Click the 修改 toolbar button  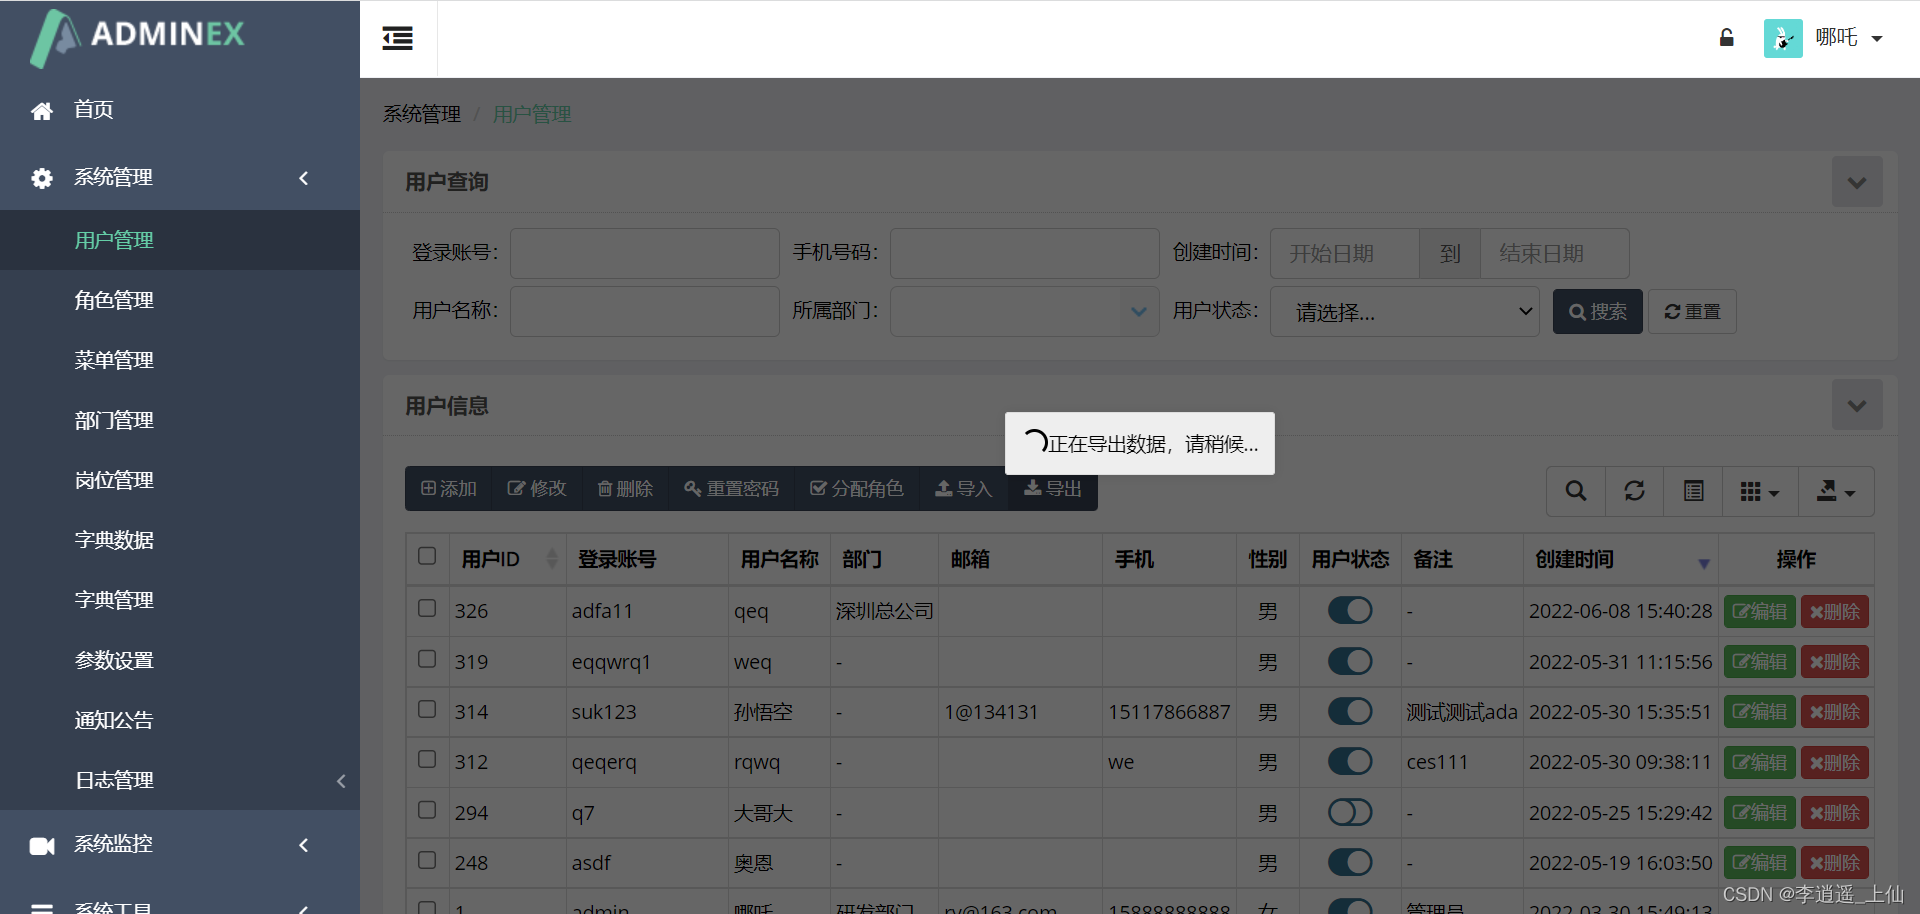click(x=537, y=489)
